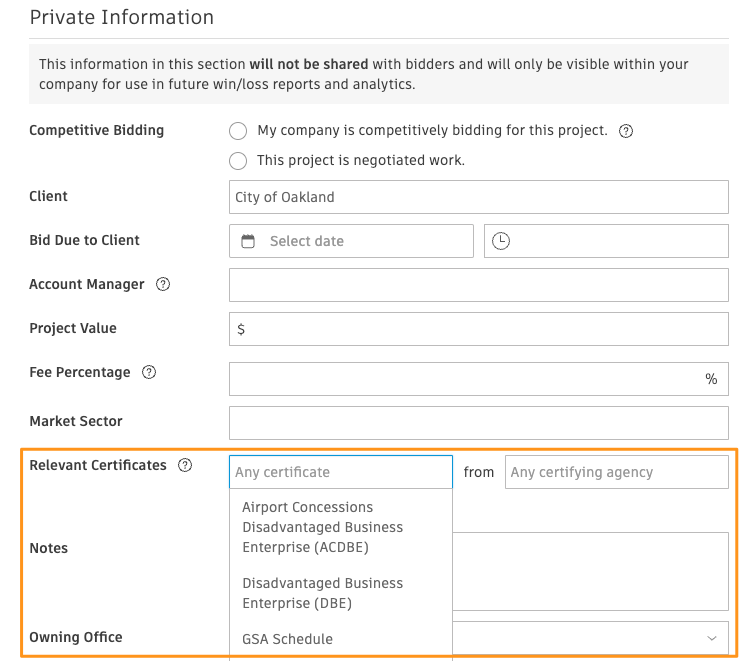Click help icon next to competitive bidding option
The image size is (746, 661).
pyautogui.click(x=626, y=131)
